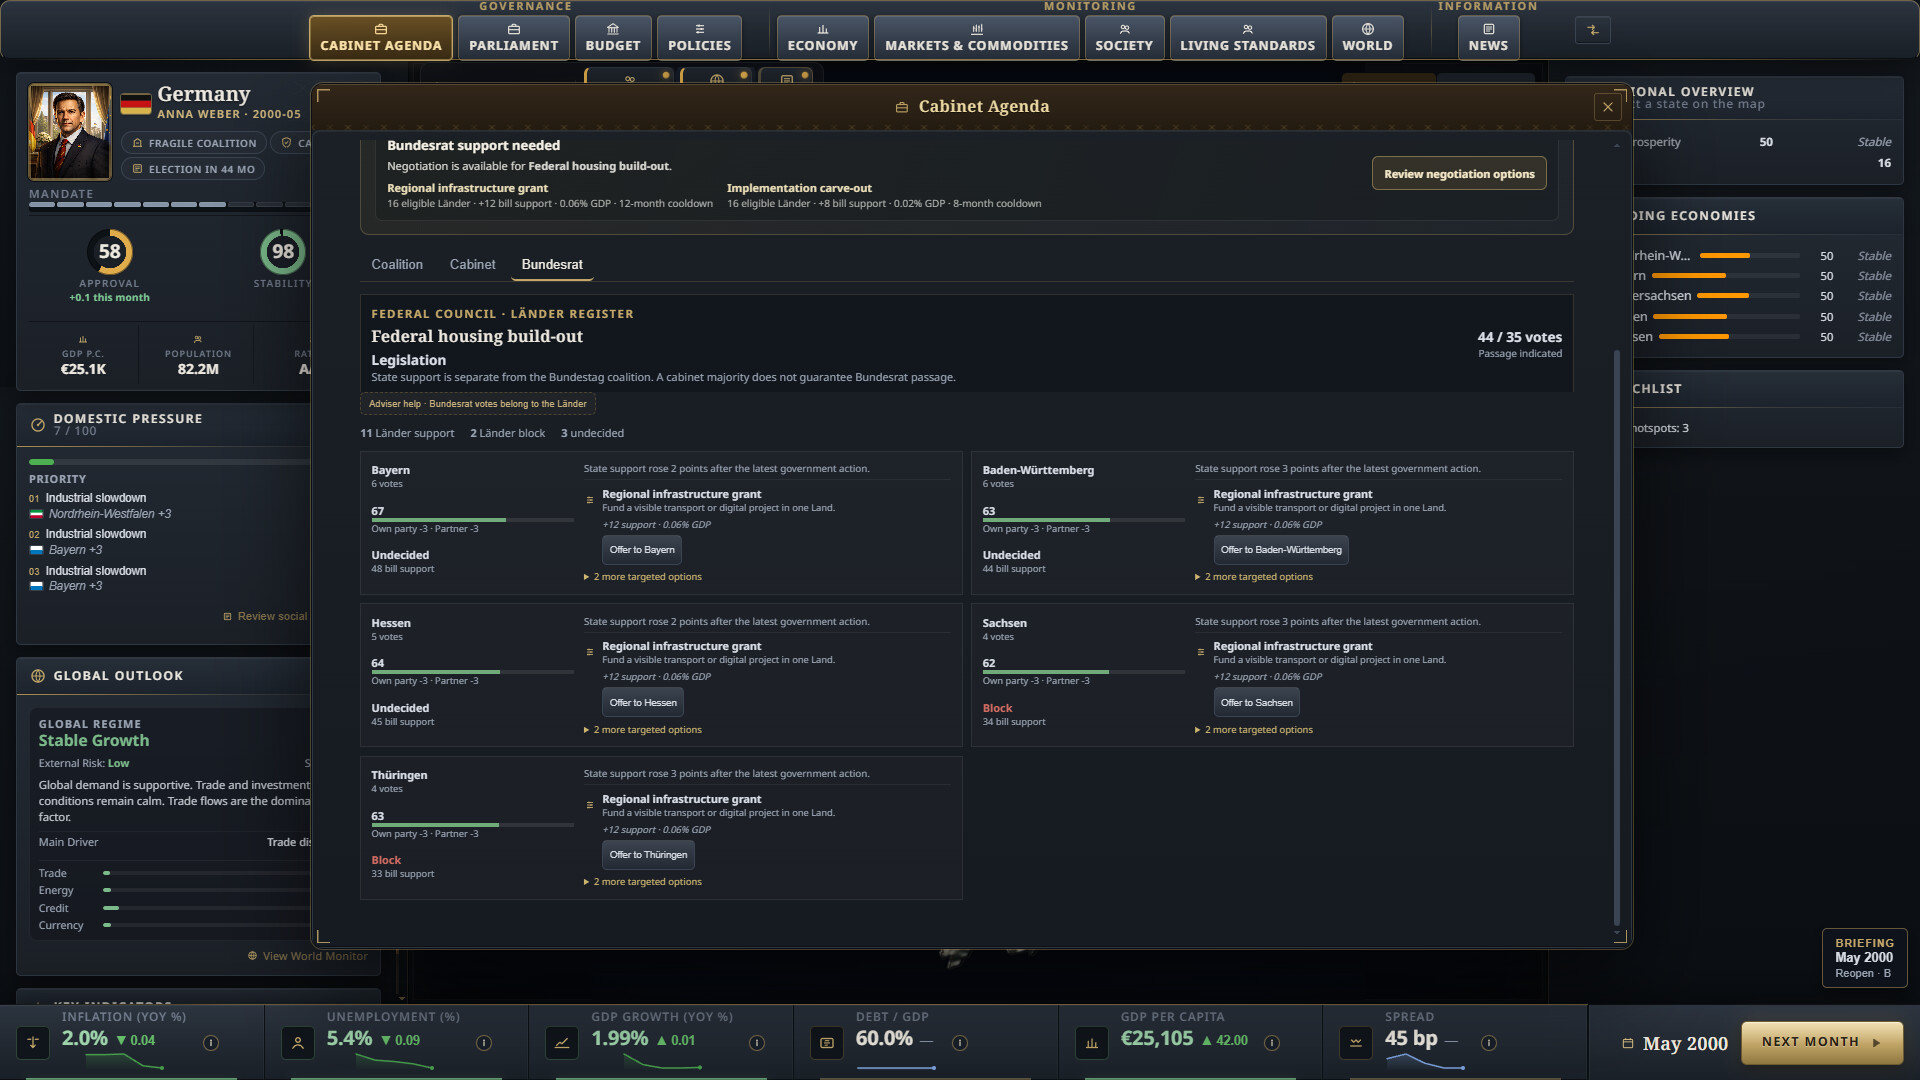Open the News panel
The width and height of the screenshot is (1920, 1080).
pos(1488,38)
